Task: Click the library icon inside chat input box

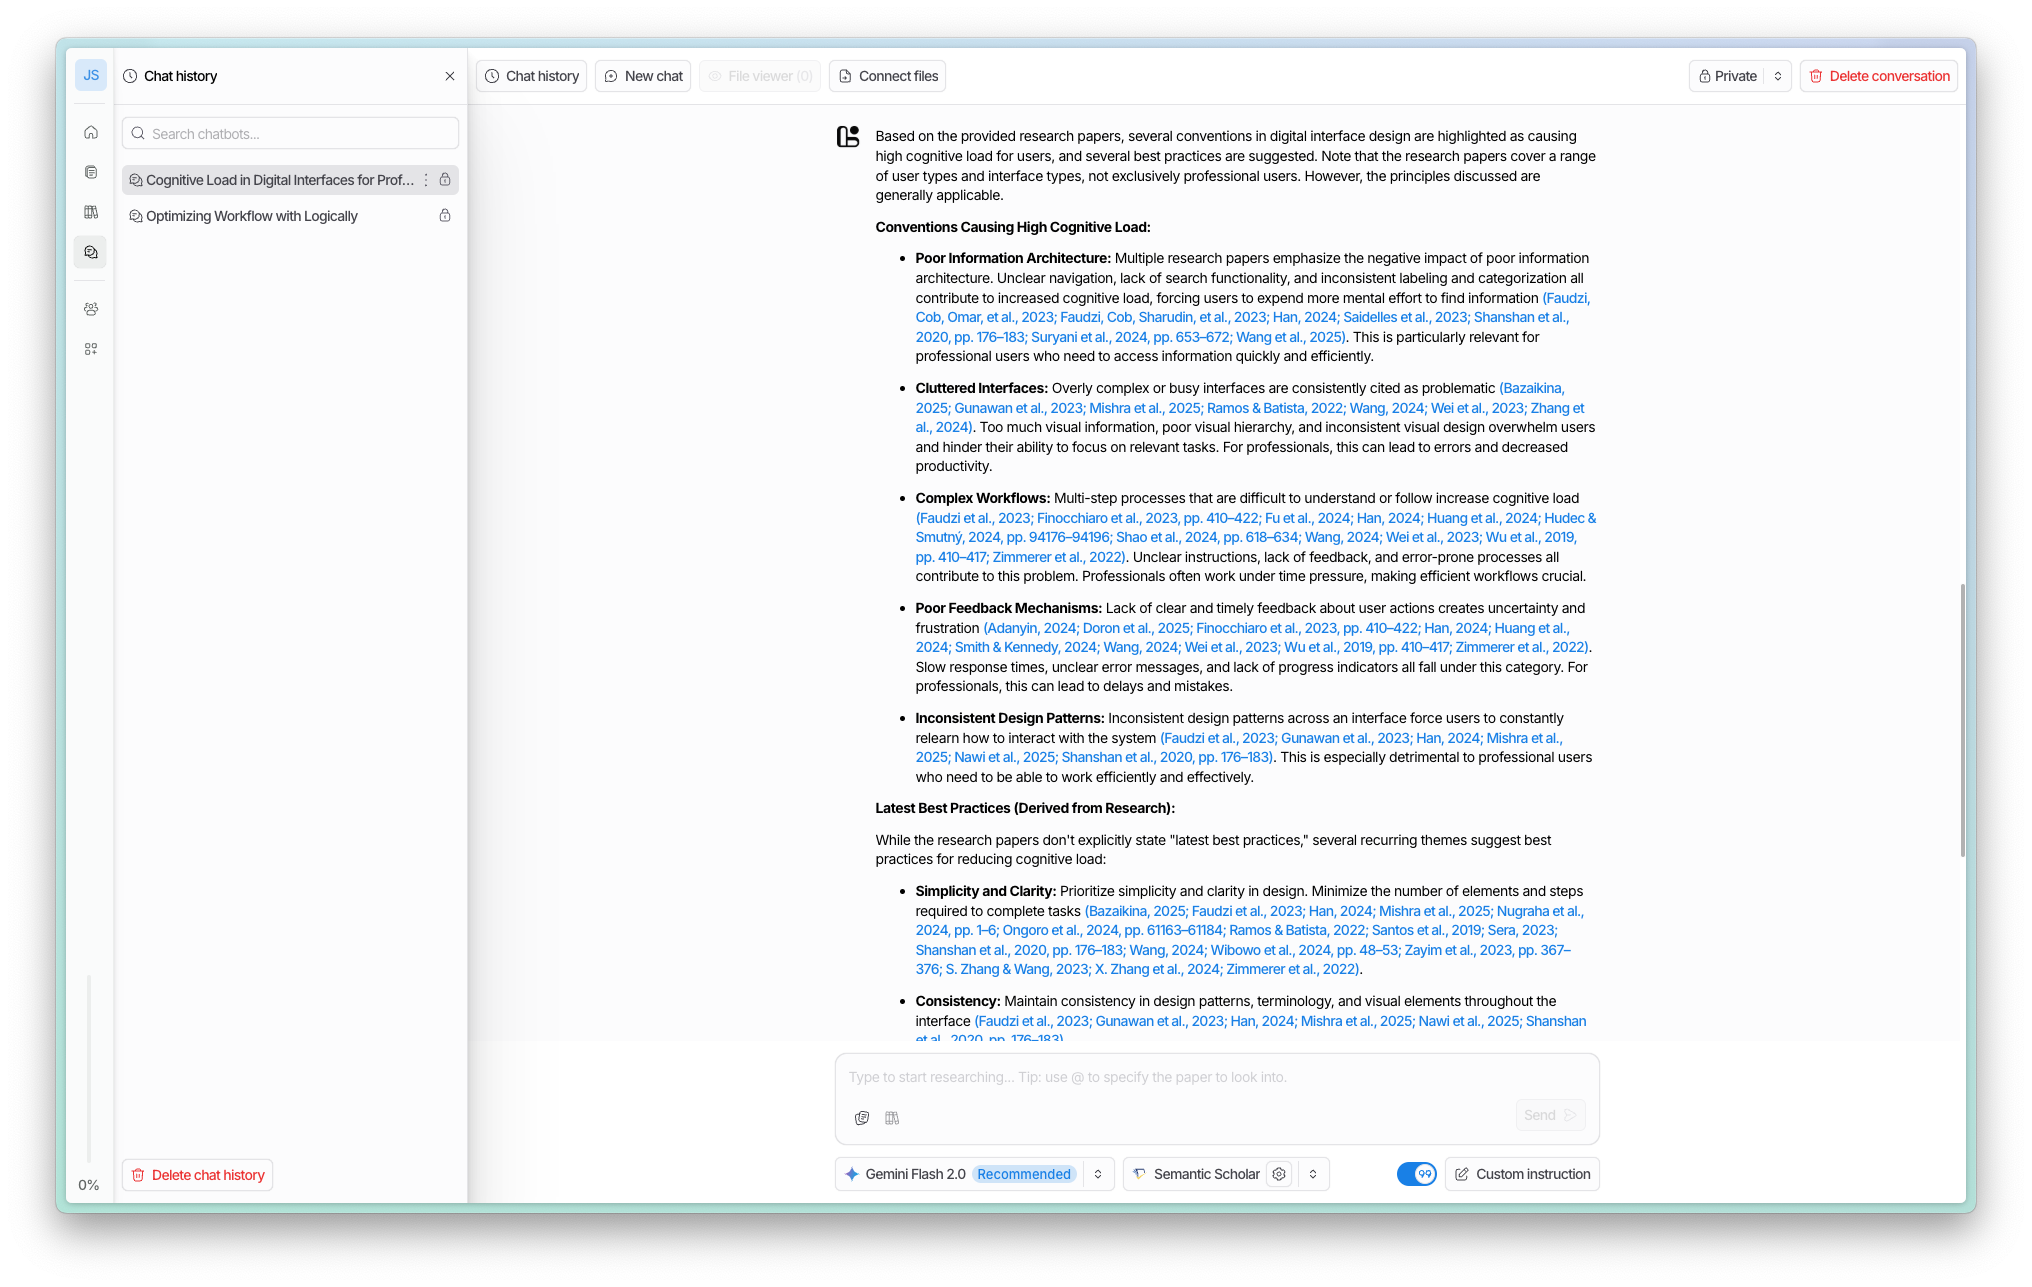Action: [x=892, y=1118]
